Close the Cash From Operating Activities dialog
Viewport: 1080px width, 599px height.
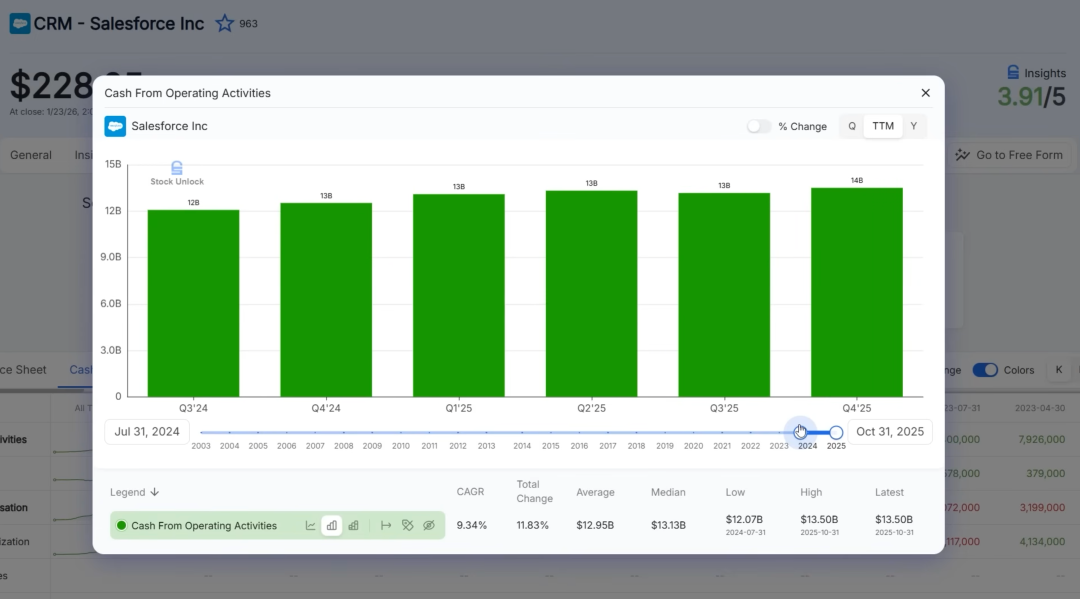pos(925,93)
